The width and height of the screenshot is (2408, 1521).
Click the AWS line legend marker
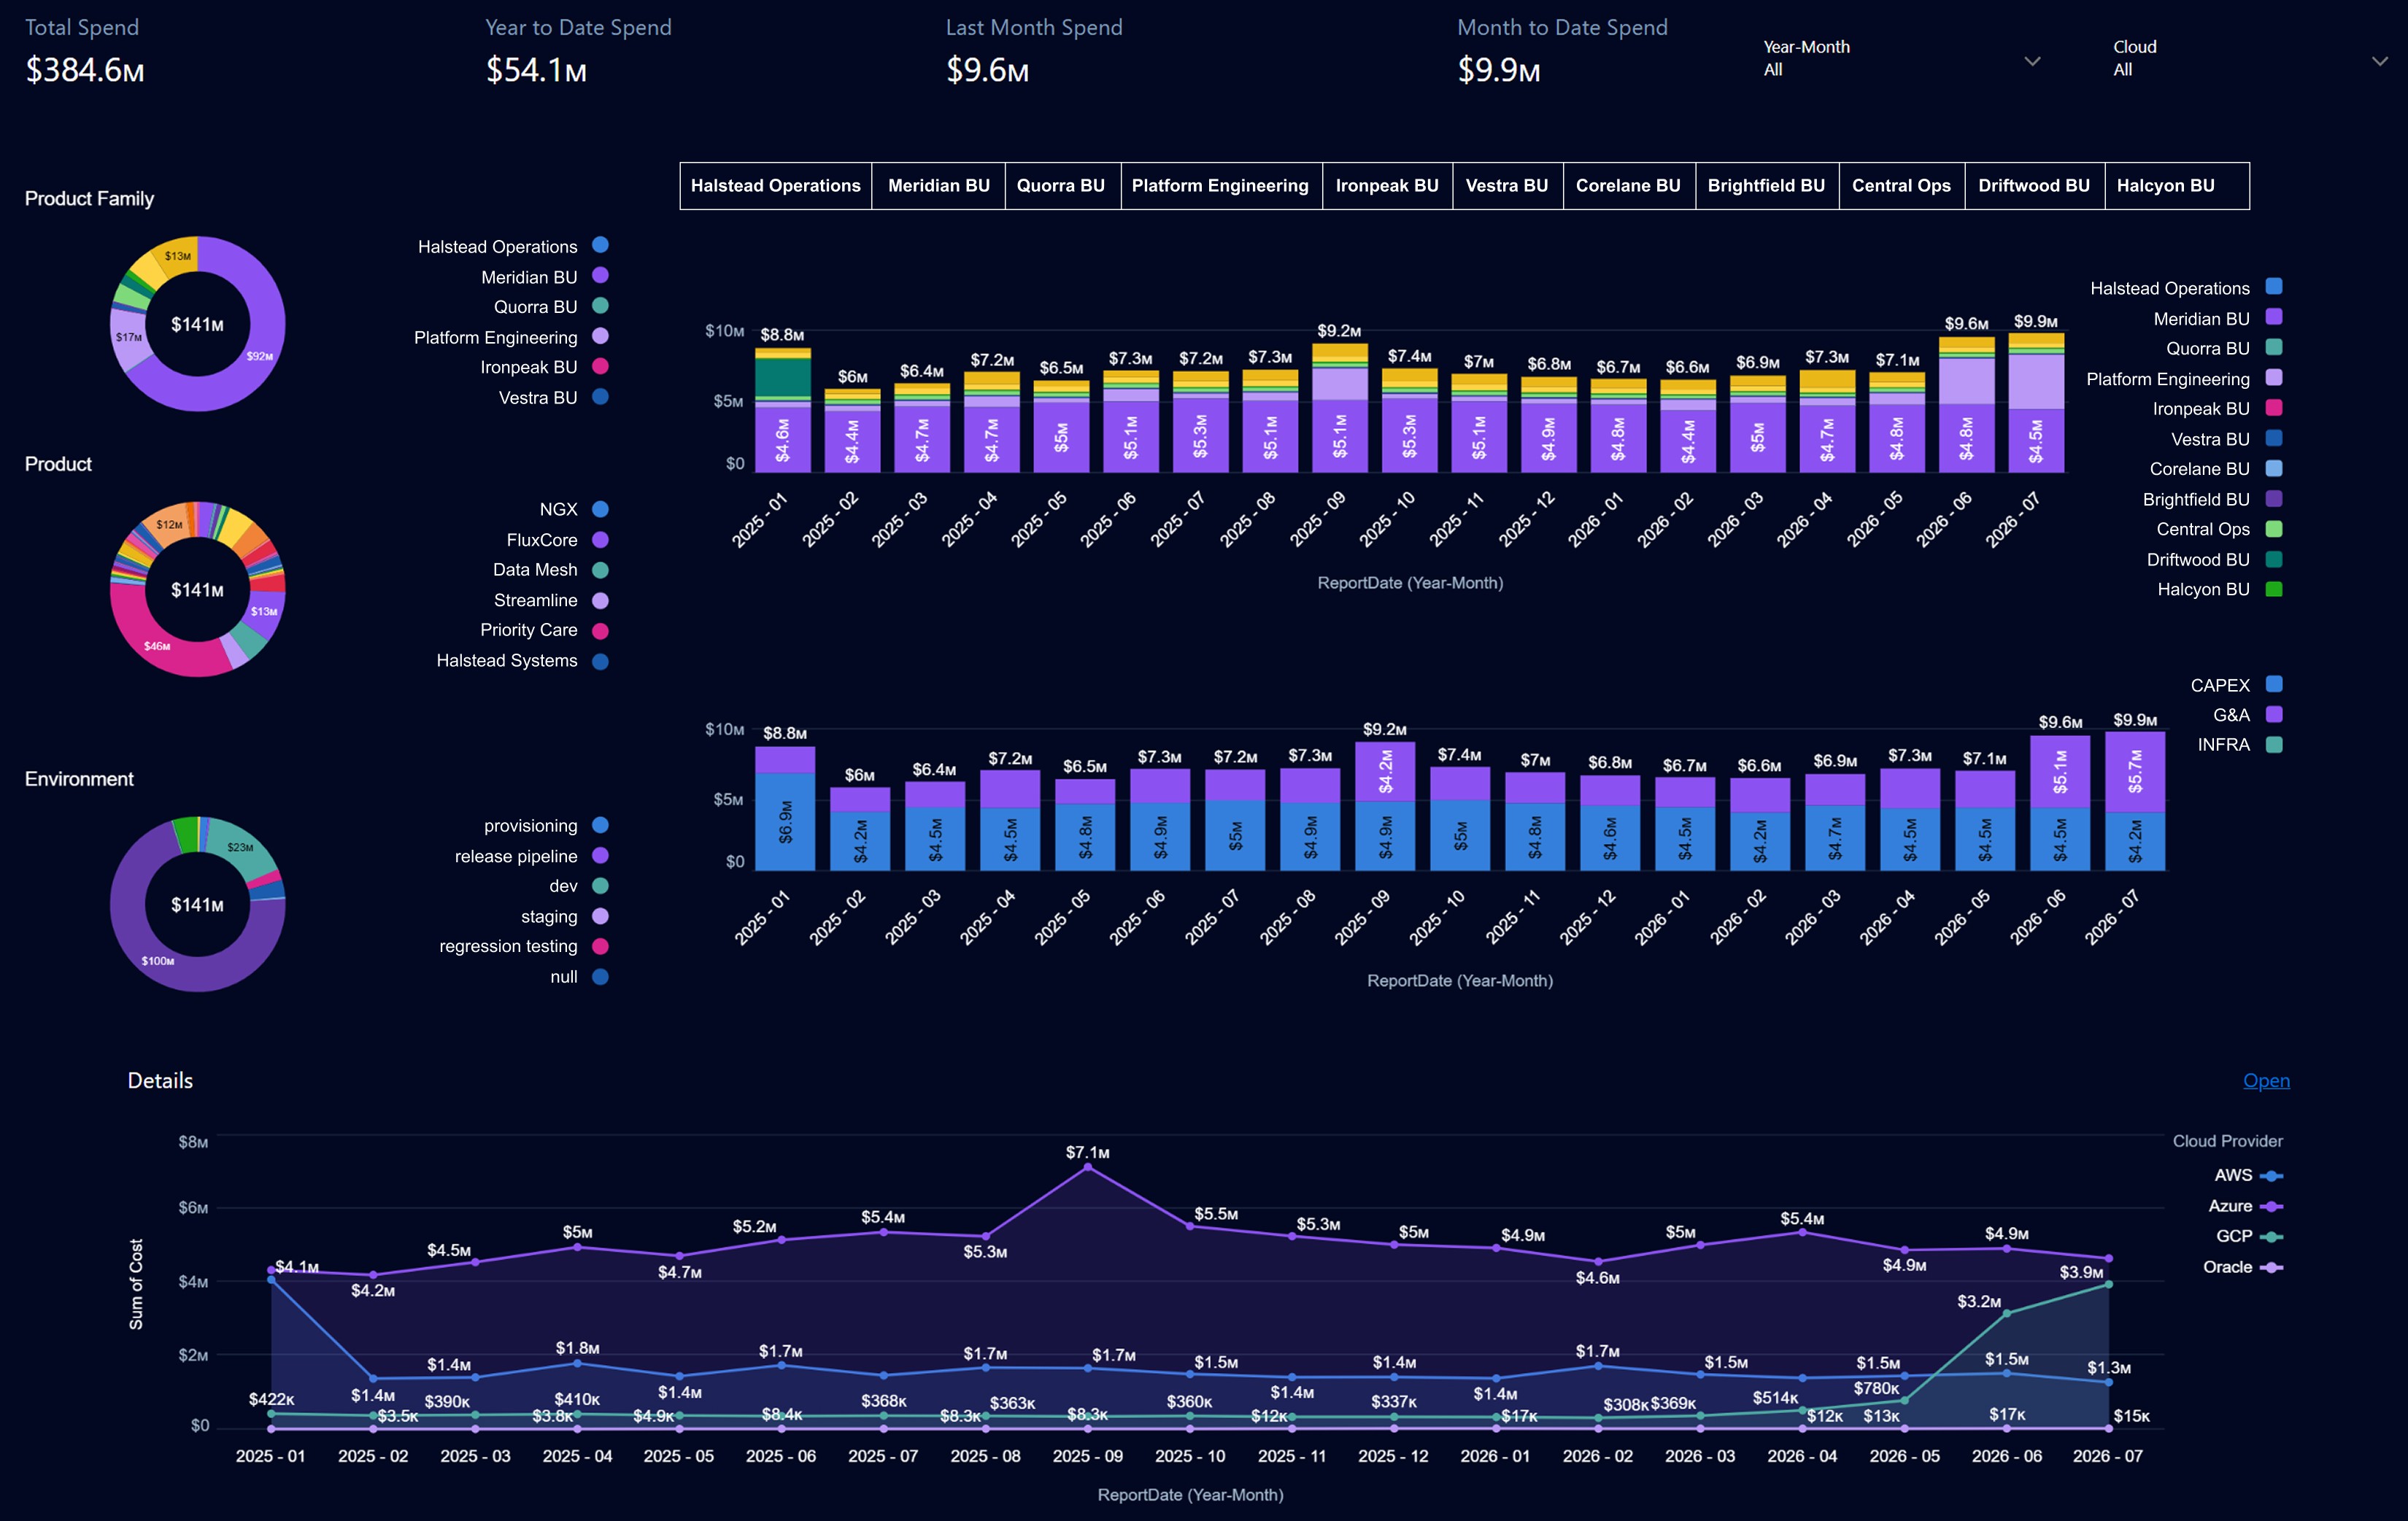2271,1176
